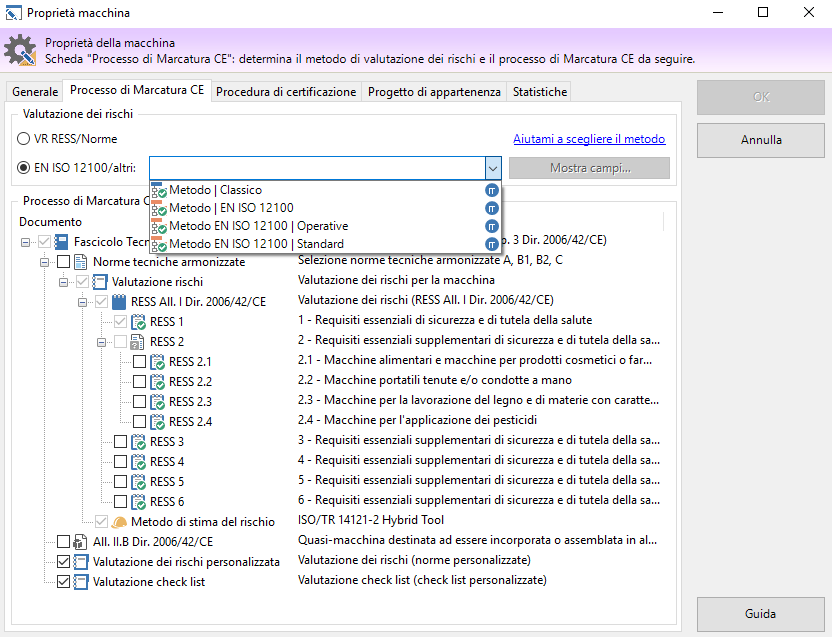The height and width of the screenshot is (637, 832).
Task: Open the Aiutami a scegliere il metodo link
Action: [589, 139]
